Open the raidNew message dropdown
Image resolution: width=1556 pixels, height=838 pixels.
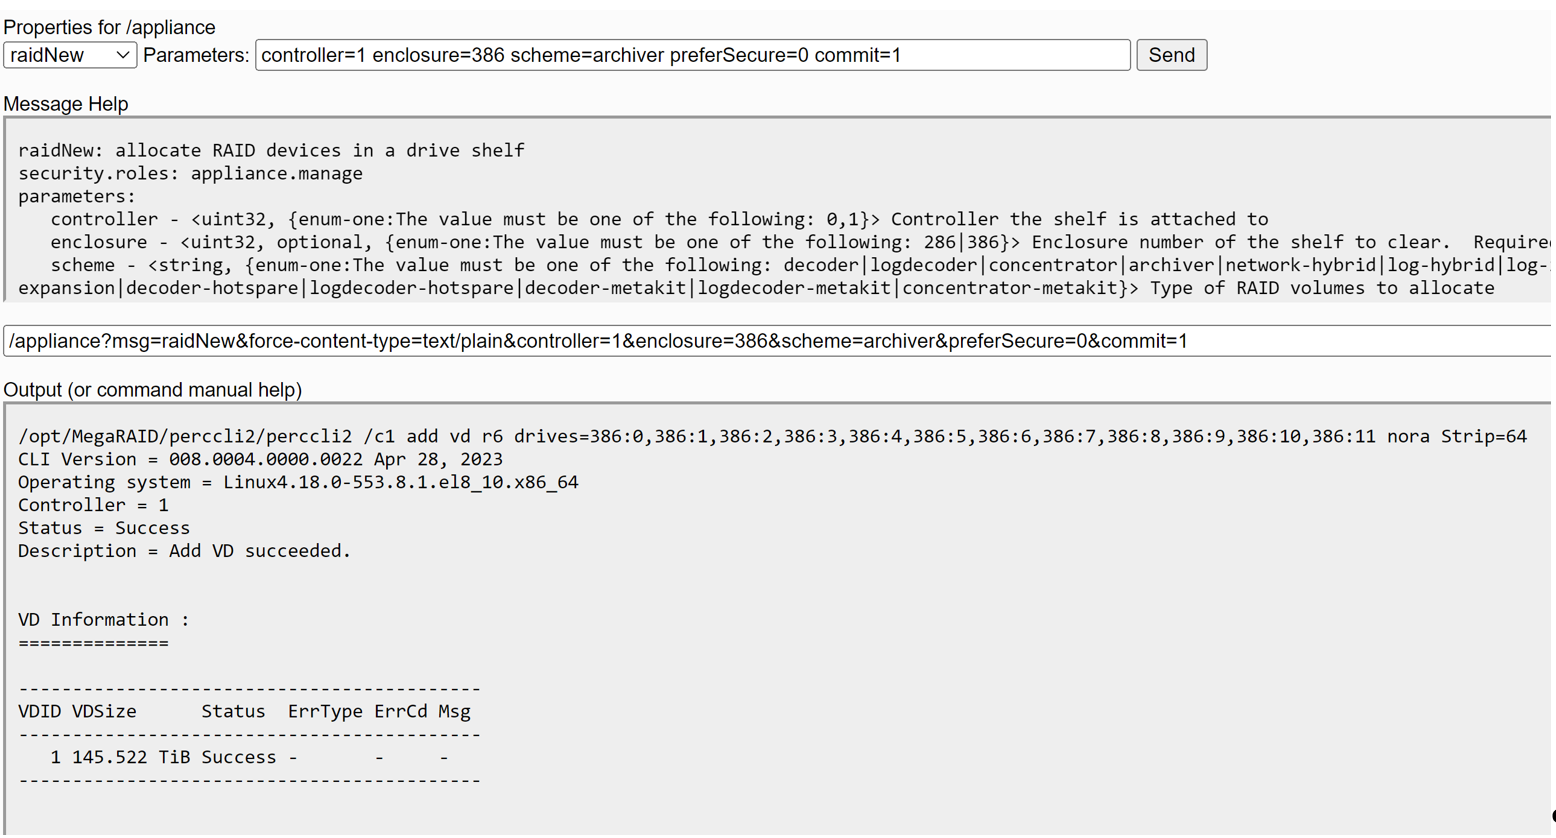click(70, 55)
